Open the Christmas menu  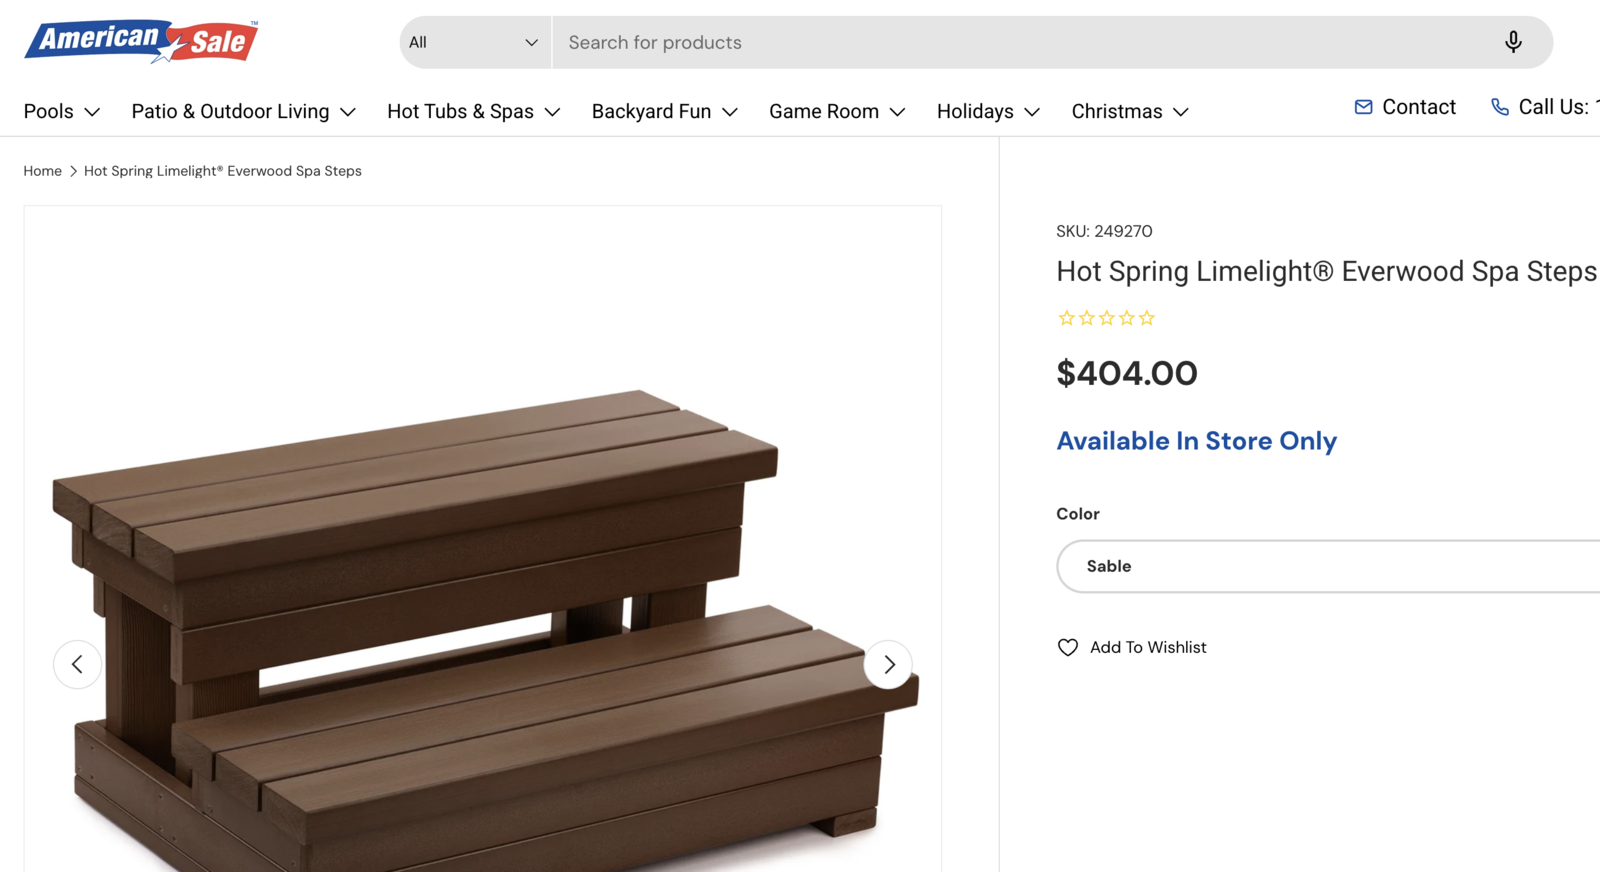click(1129, 111)
